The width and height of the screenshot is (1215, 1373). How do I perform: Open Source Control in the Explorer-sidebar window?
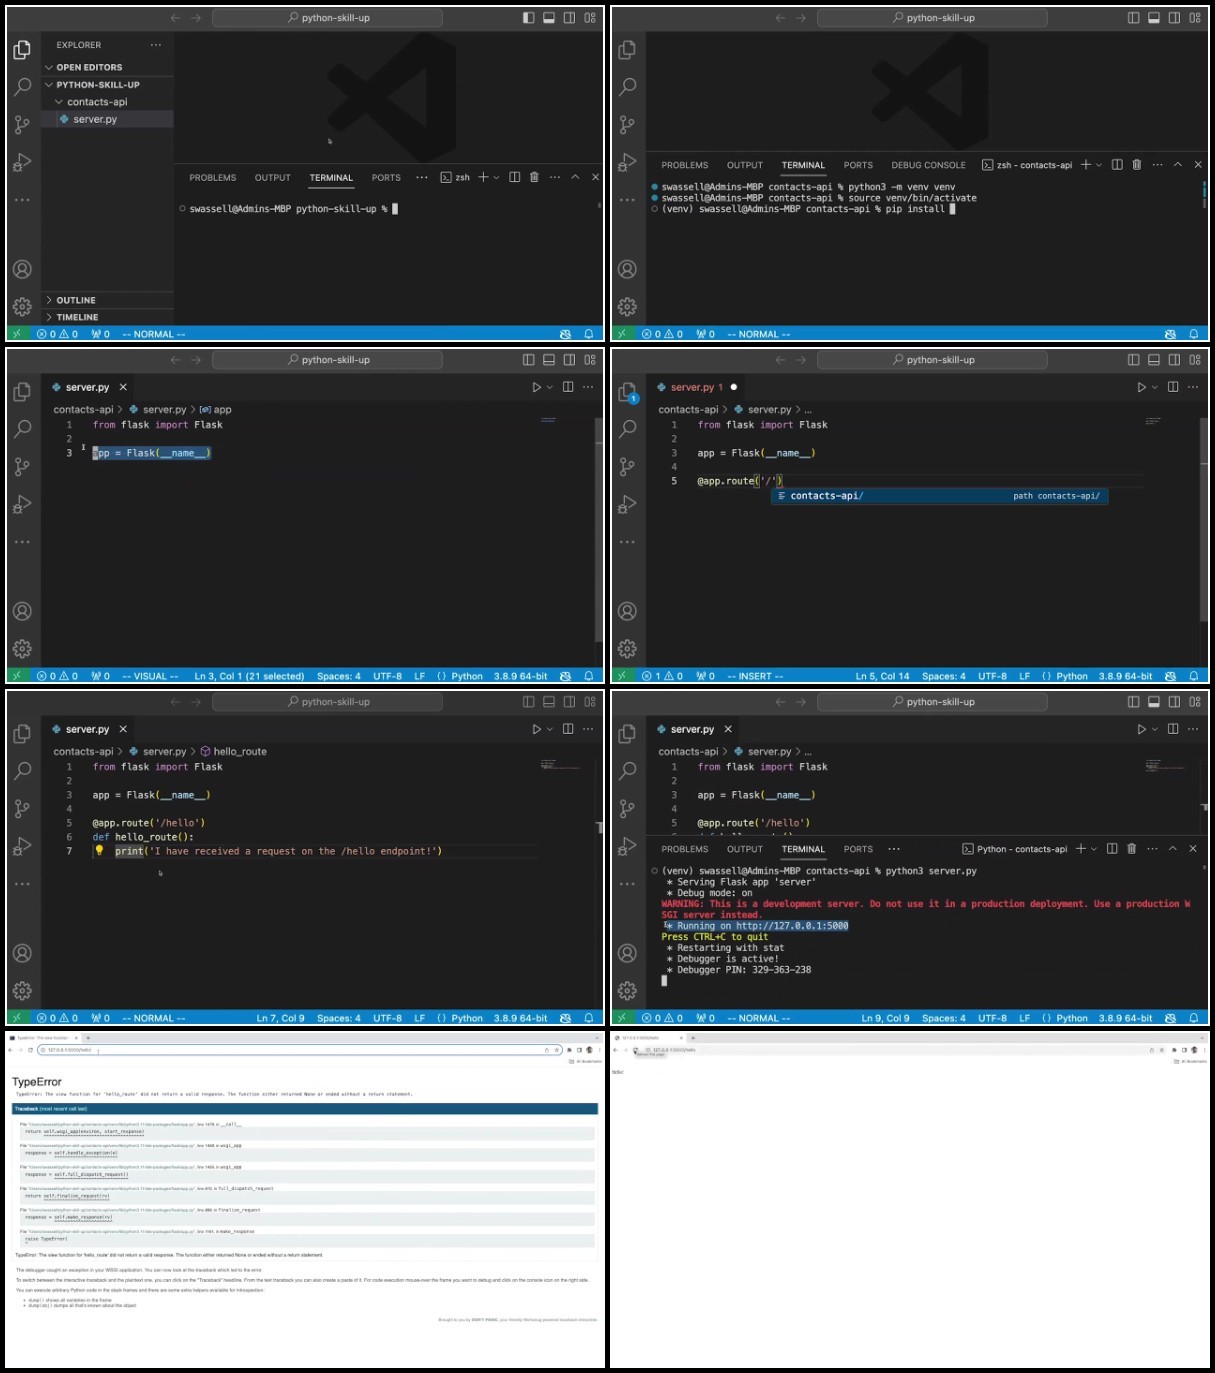tap(22, 125)
